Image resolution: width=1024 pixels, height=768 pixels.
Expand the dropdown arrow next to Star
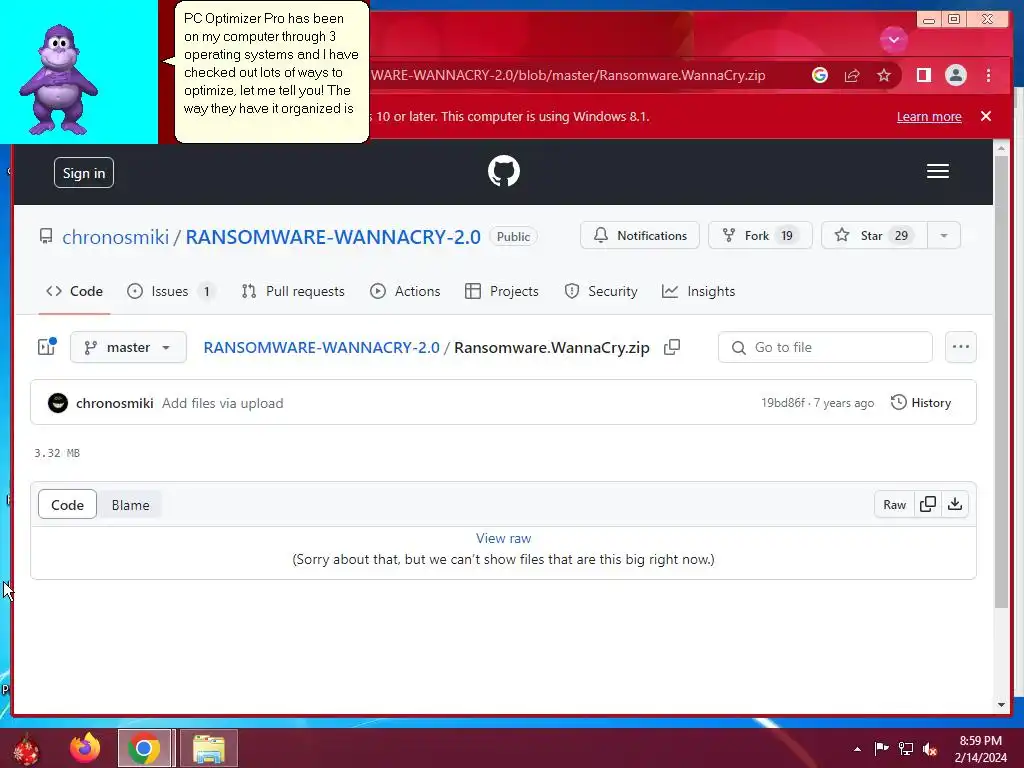pyautogui.click(x=944, y=236)
